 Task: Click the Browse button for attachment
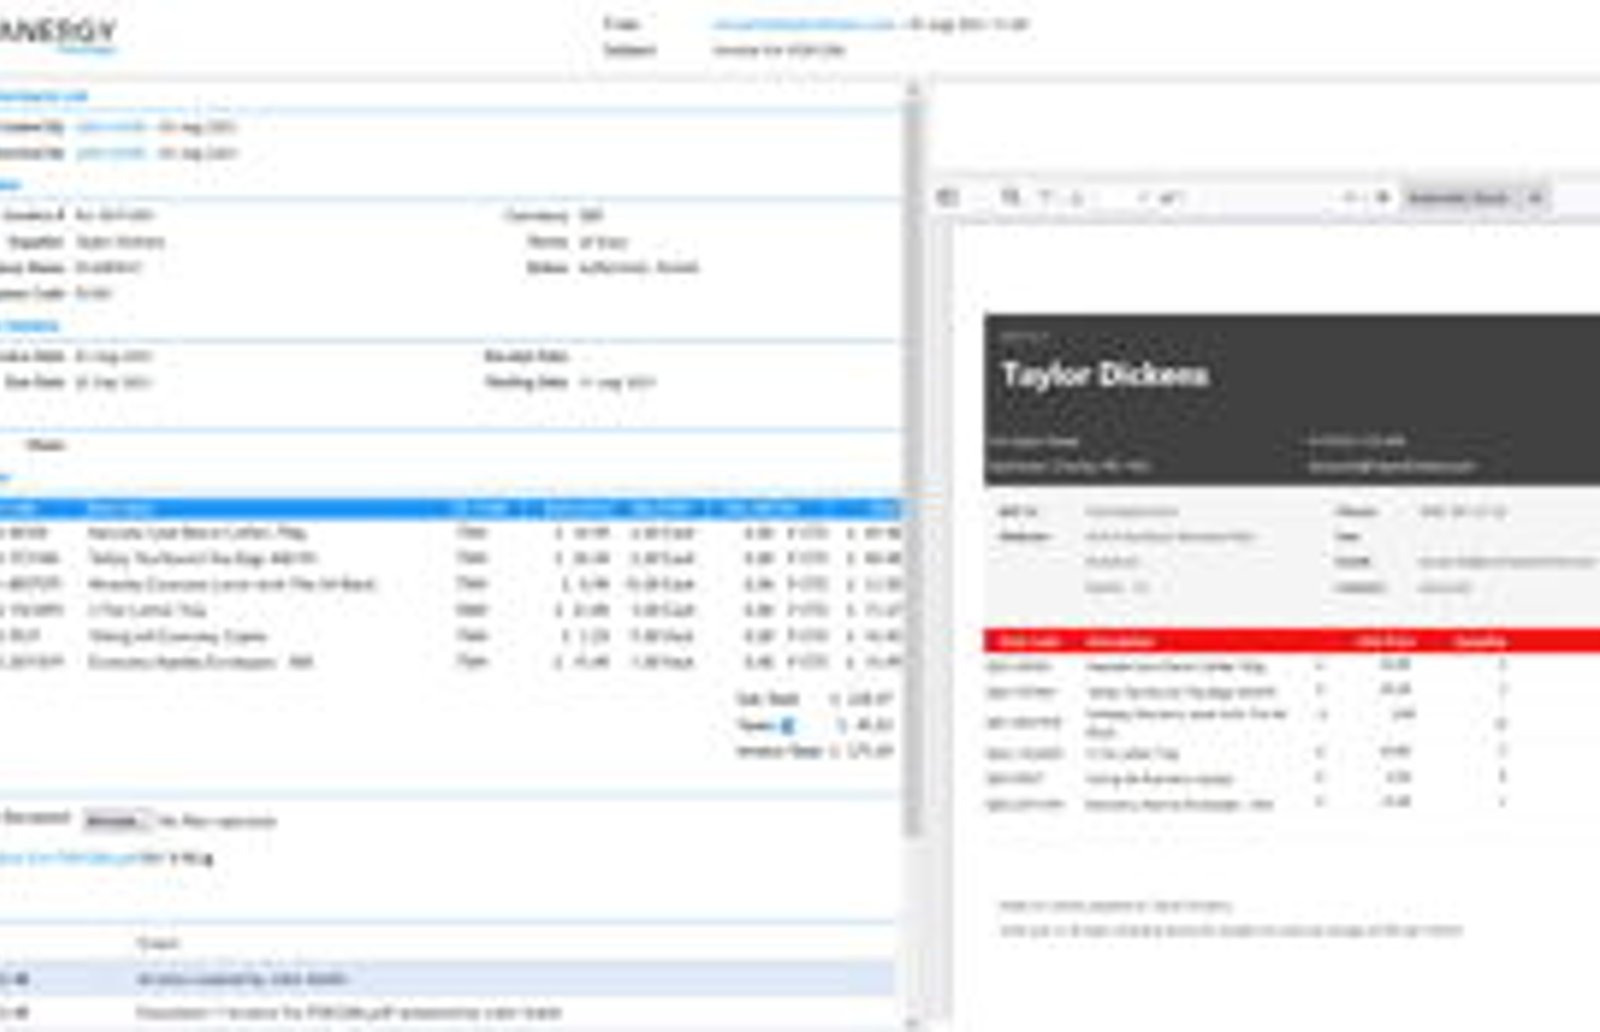click(x=116, y=821)
